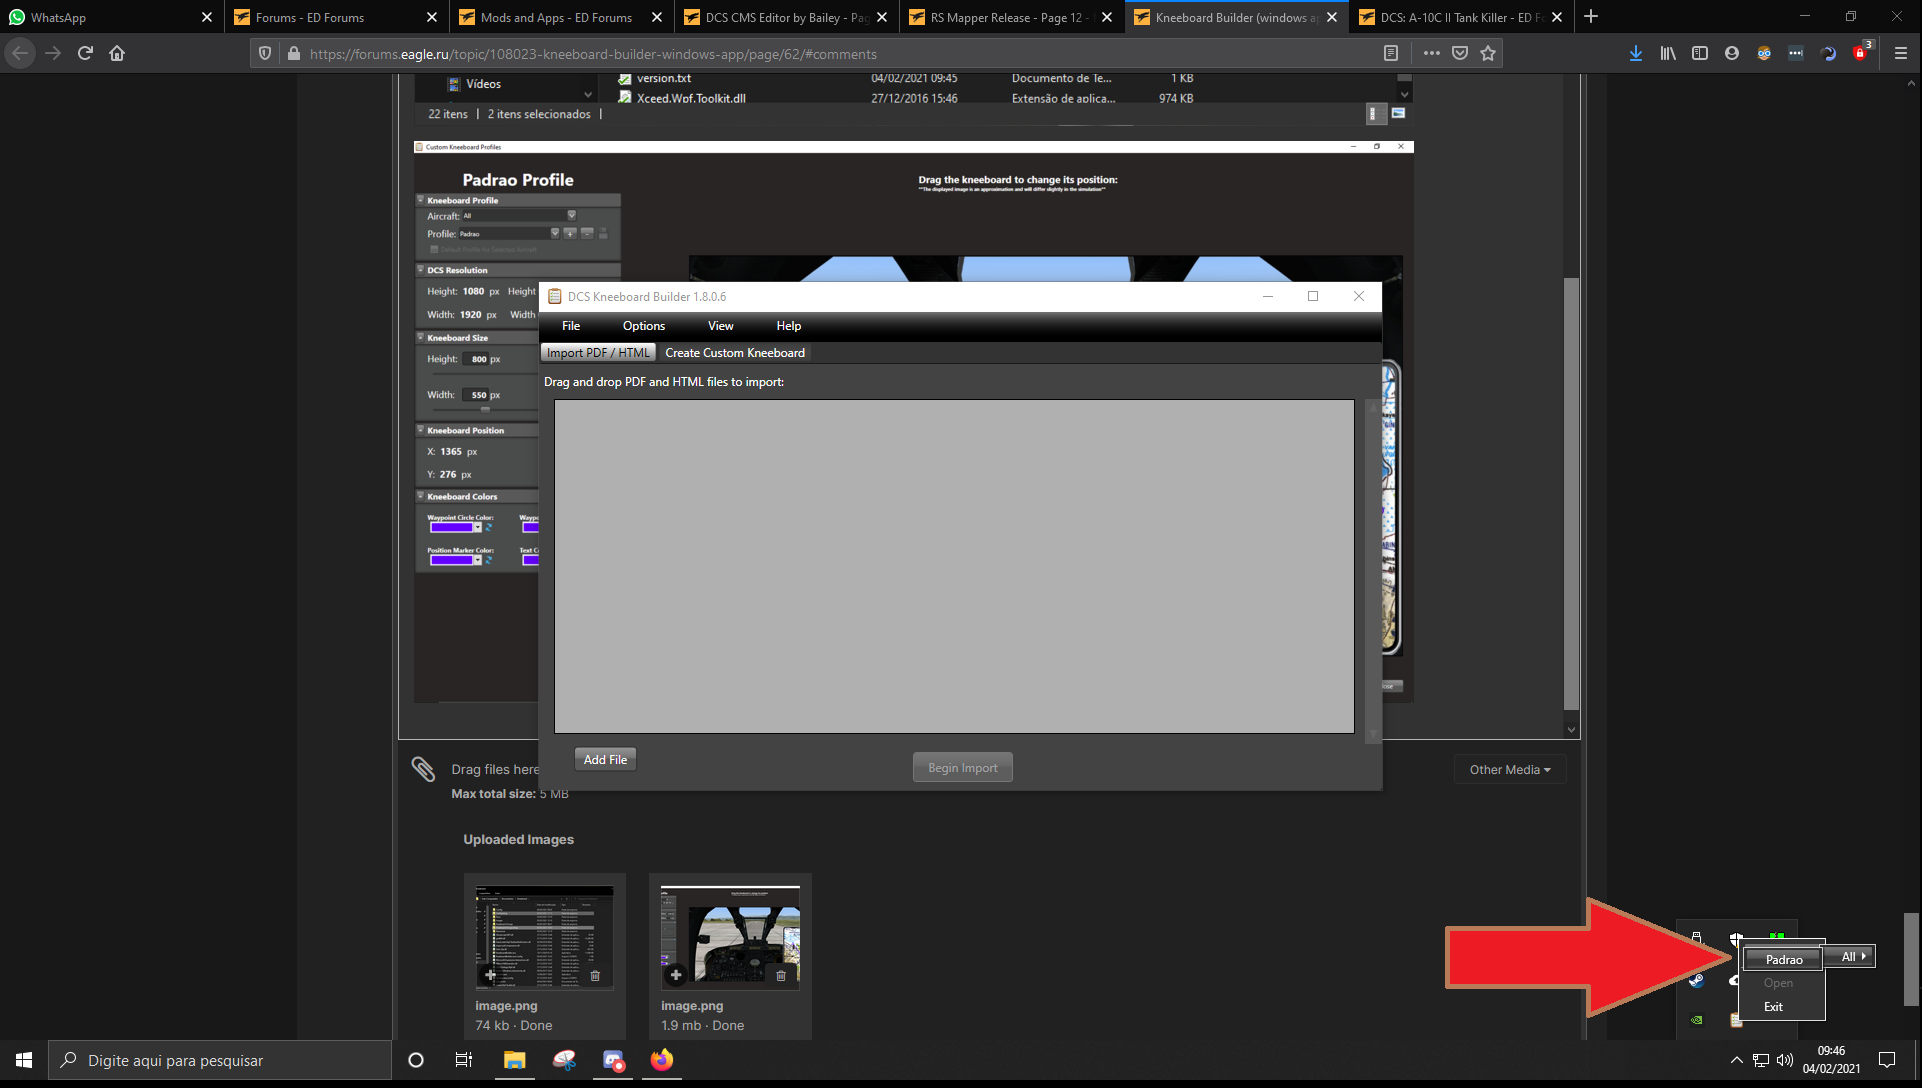Click the glasses-face extension icon
This screenshot has width=1922, height=1088.
[1764, 54]
